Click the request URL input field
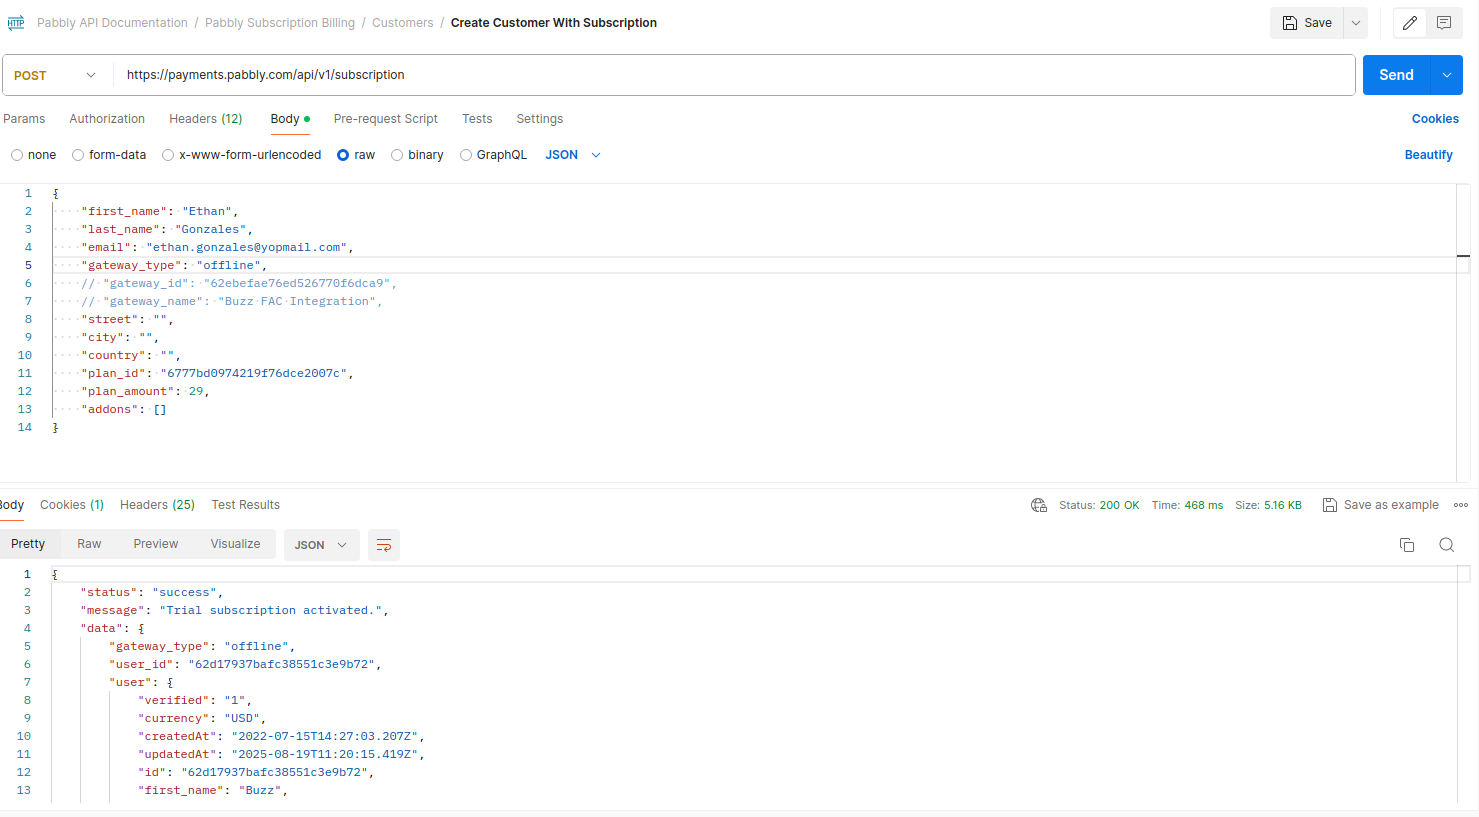Viewport: 1479px width, 817px height. 735,75
